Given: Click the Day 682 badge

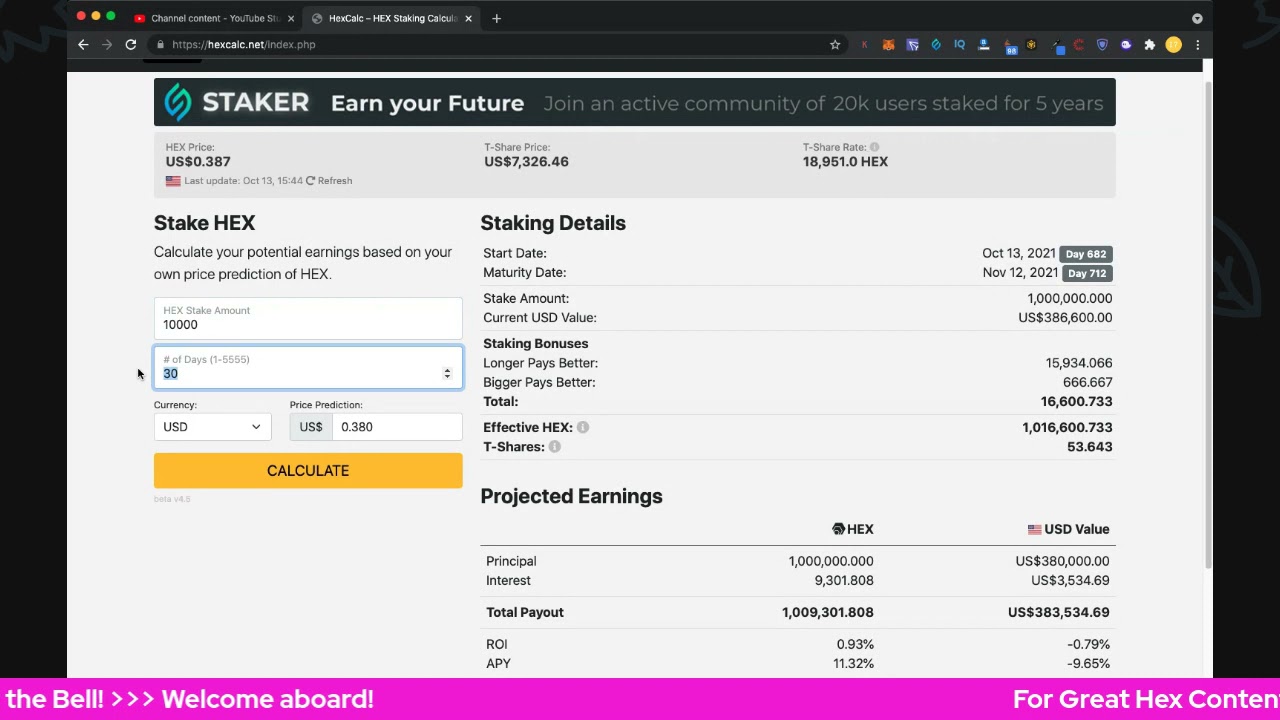Looking at the screenshot, I should coord(1085,254).
